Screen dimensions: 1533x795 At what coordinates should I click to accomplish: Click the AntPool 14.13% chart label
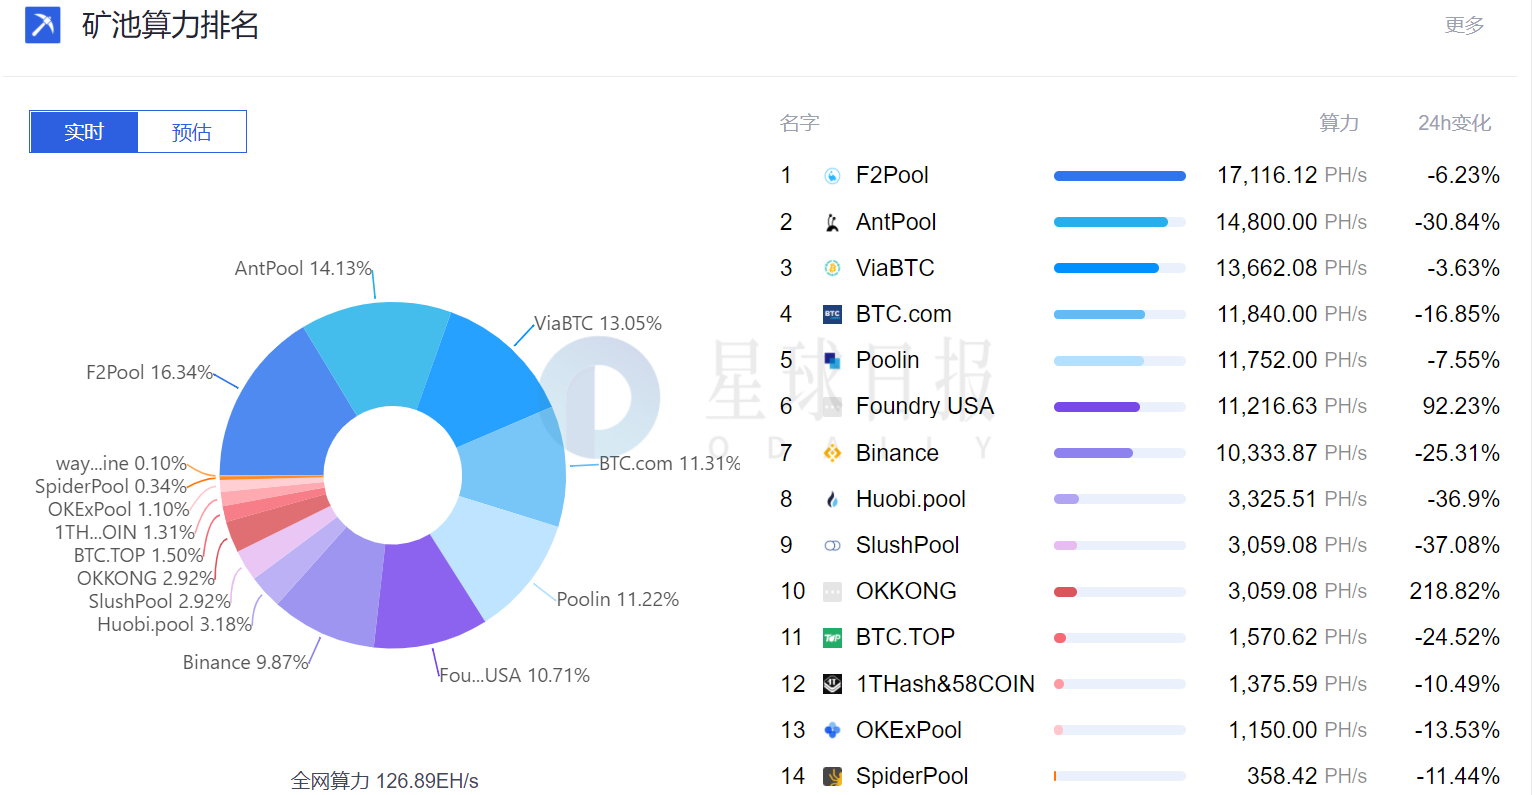click(x=303, y=268)
